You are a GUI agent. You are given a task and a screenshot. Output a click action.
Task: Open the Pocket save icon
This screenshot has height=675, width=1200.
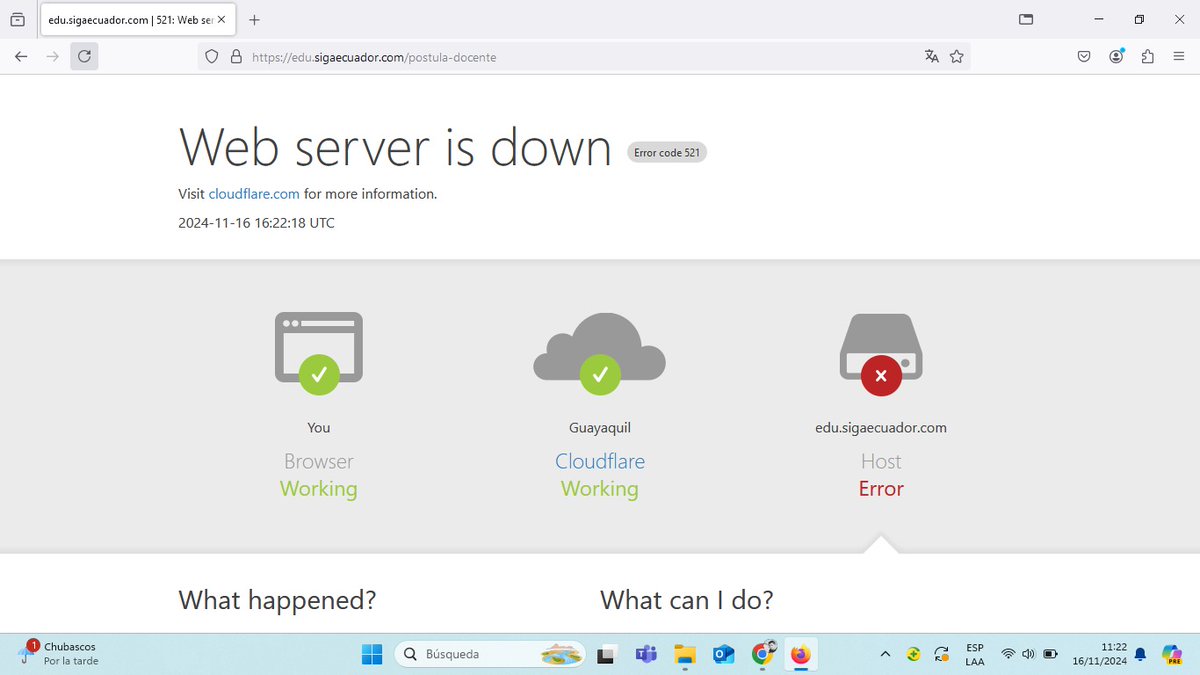[1084, 57]
